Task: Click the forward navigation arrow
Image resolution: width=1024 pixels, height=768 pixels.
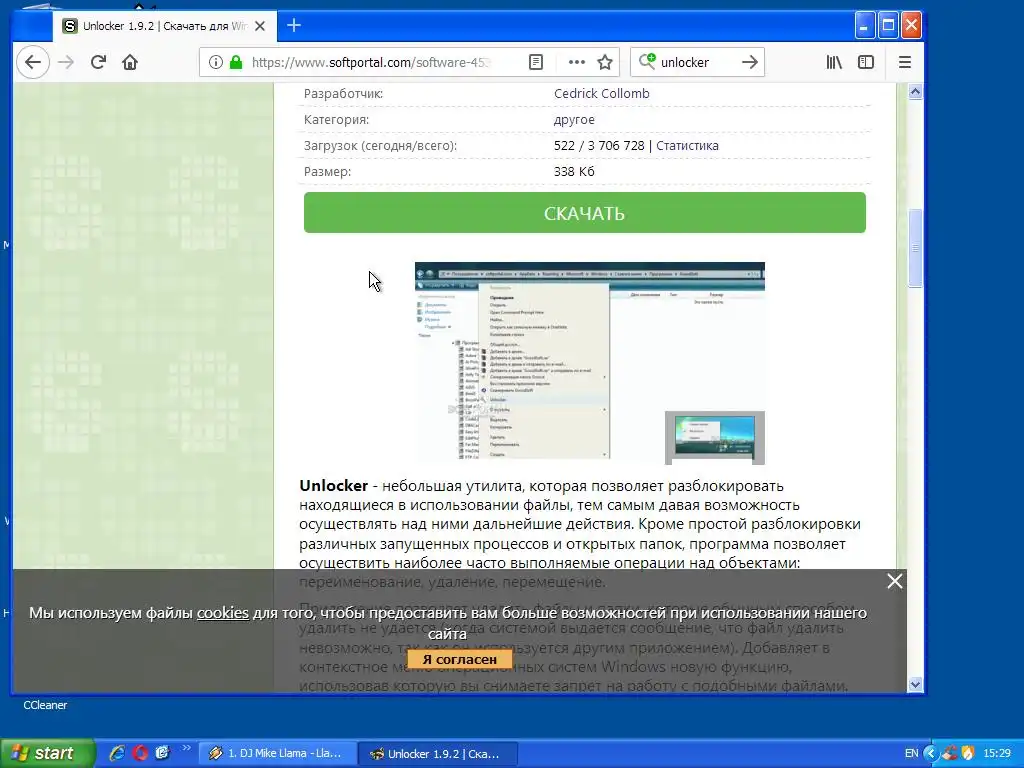Action: [x=66, y=62]
